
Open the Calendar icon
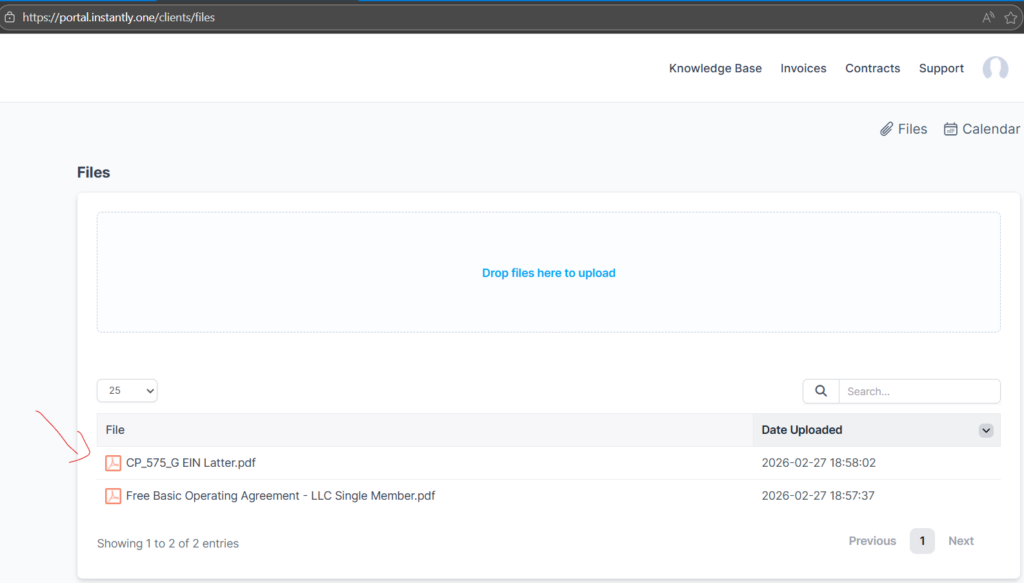coord(951,129)
